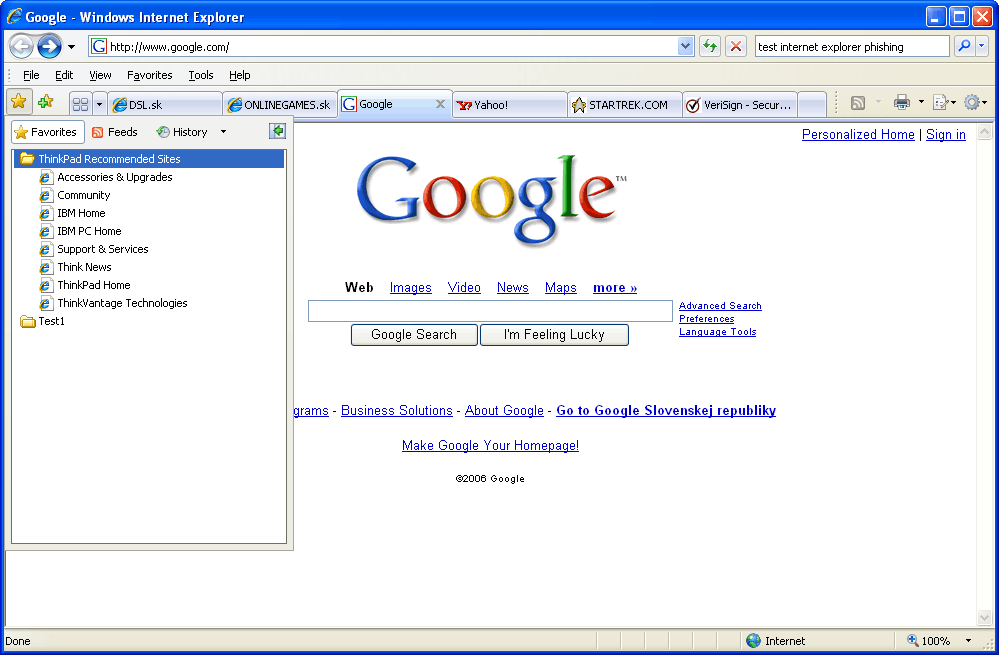Refresh the page with green arrows icon

(710, 47)
